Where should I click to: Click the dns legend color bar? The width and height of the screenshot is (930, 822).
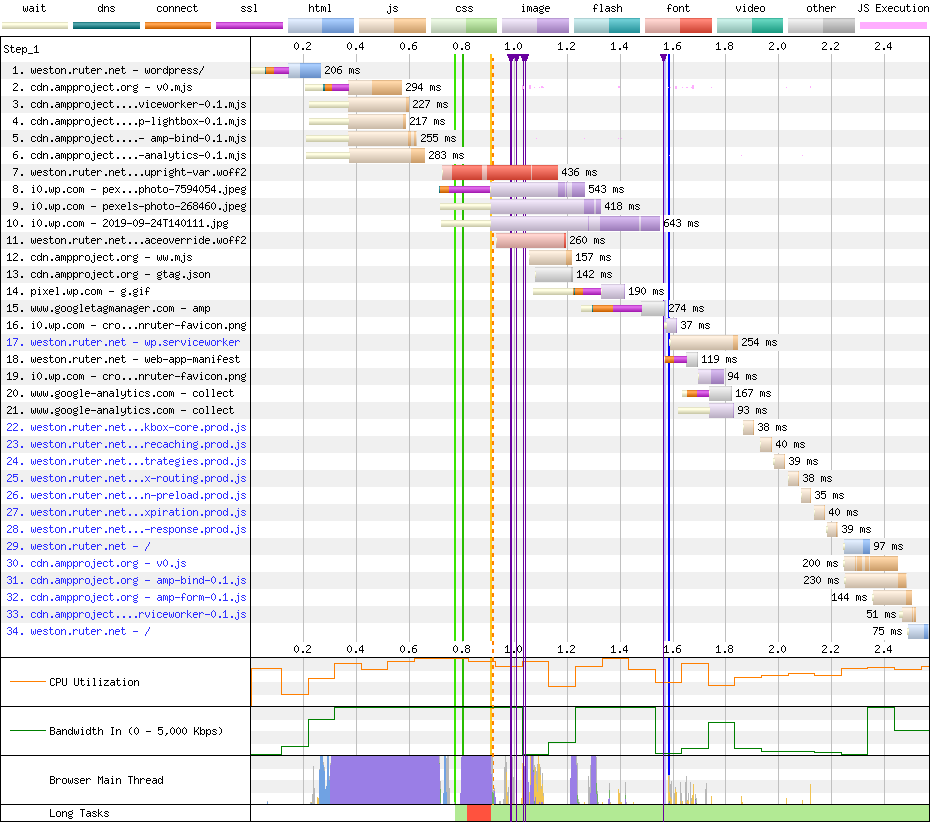(106, 24)
